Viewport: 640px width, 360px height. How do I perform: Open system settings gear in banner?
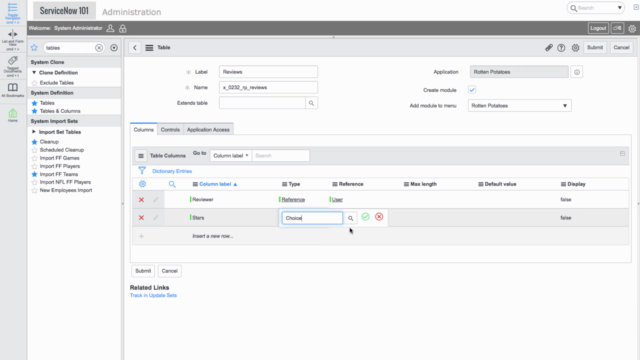click(x=632, y=29)
